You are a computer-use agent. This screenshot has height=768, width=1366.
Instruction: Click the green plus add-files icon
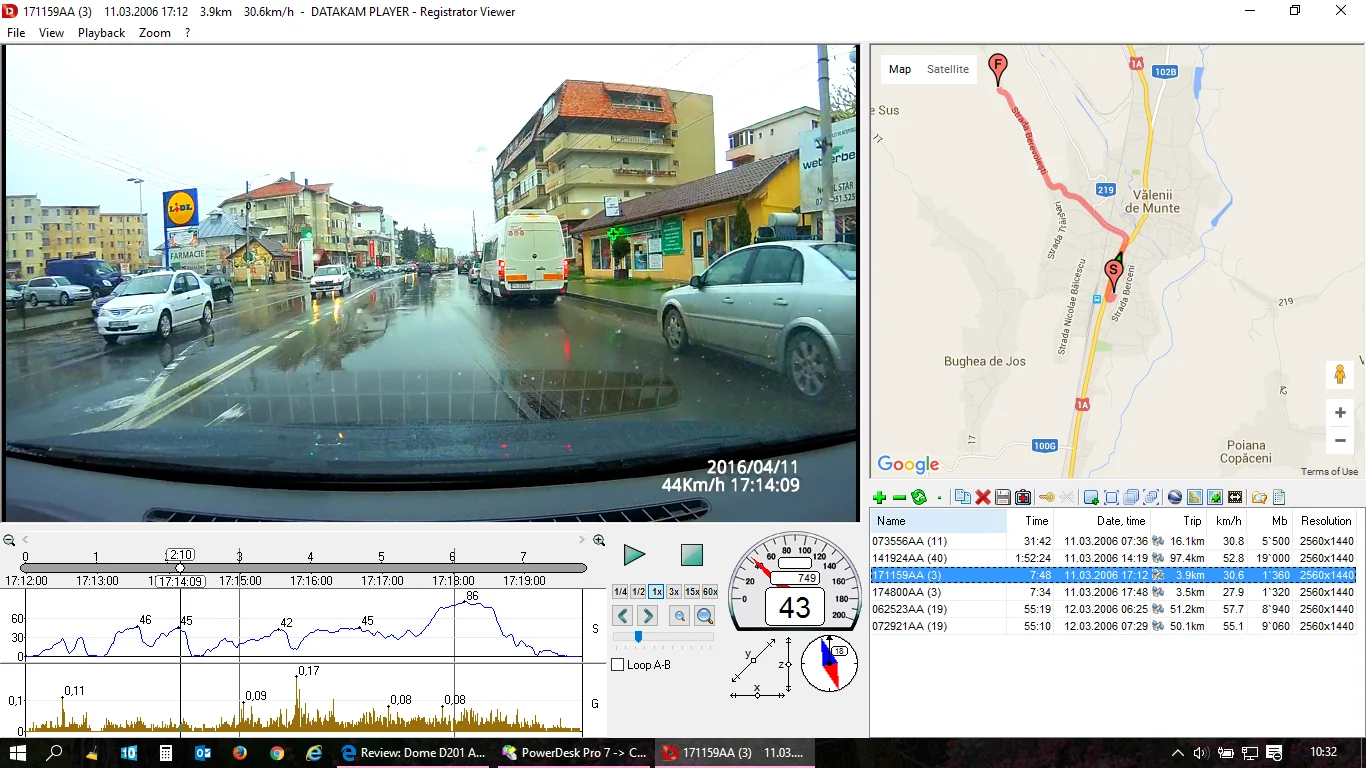coord(880,497)
